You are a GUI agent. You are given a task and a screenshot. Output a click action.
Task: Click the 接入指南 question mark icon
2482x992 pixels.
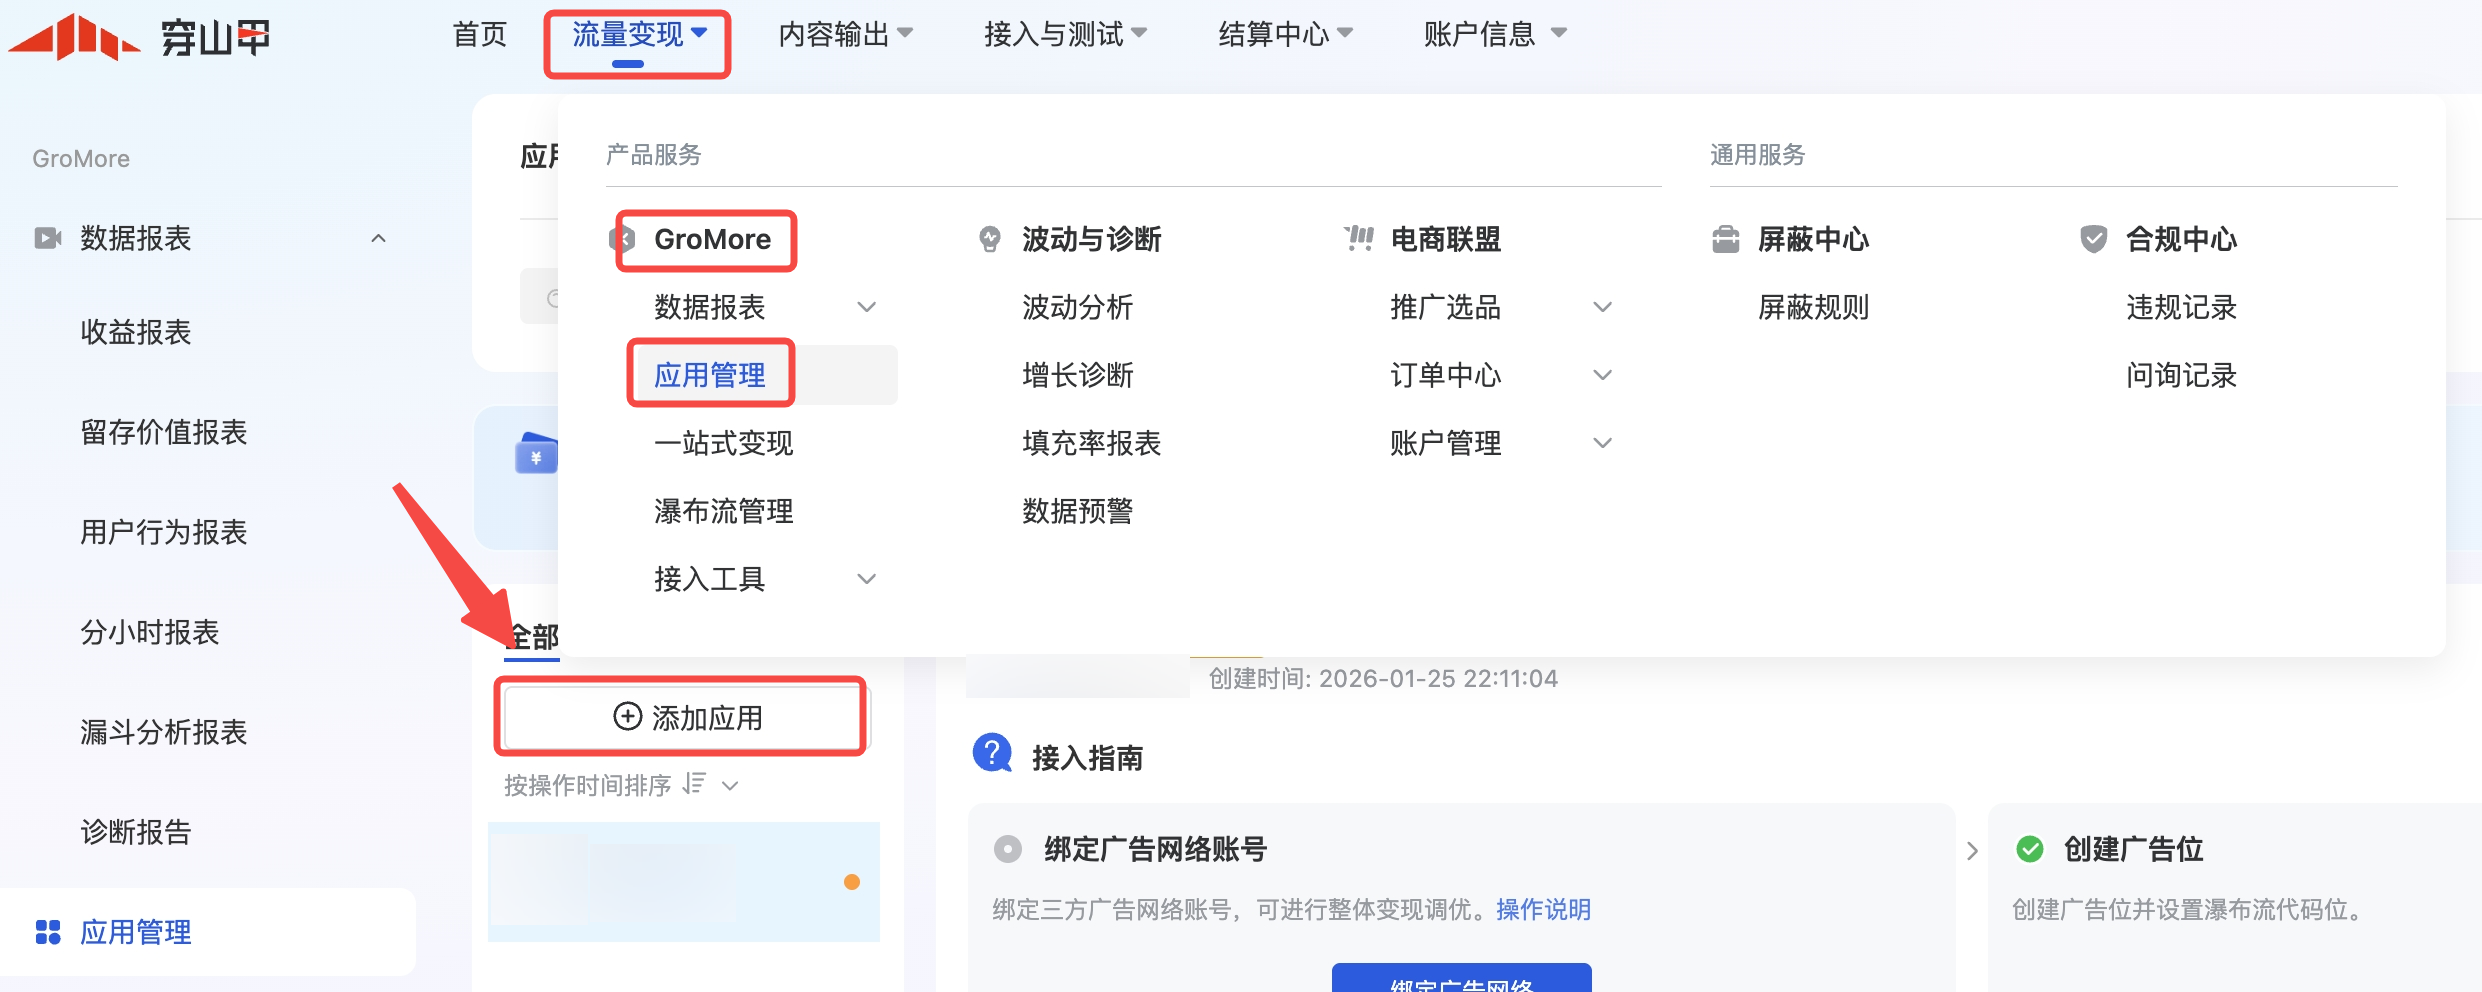pos(992,754)
